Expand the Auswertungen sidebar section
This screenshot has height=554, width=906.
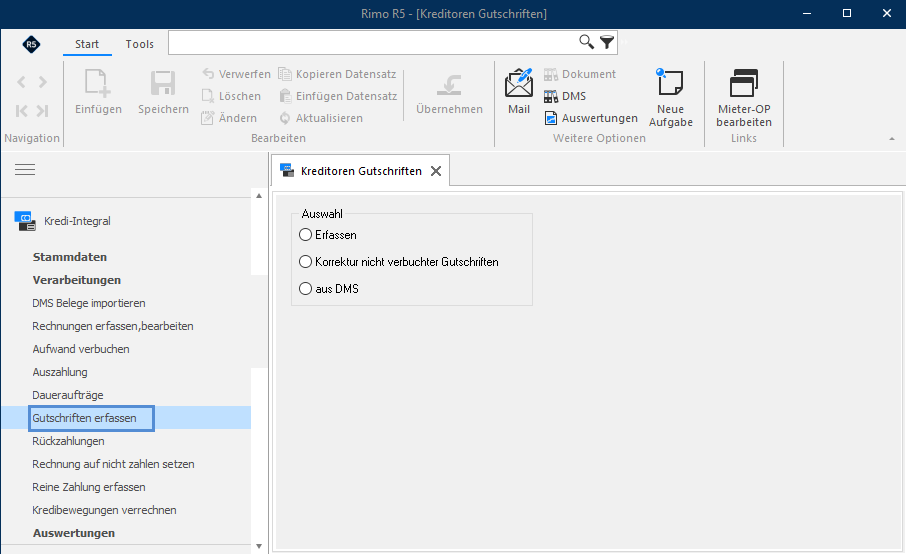(x=73, y=533)
